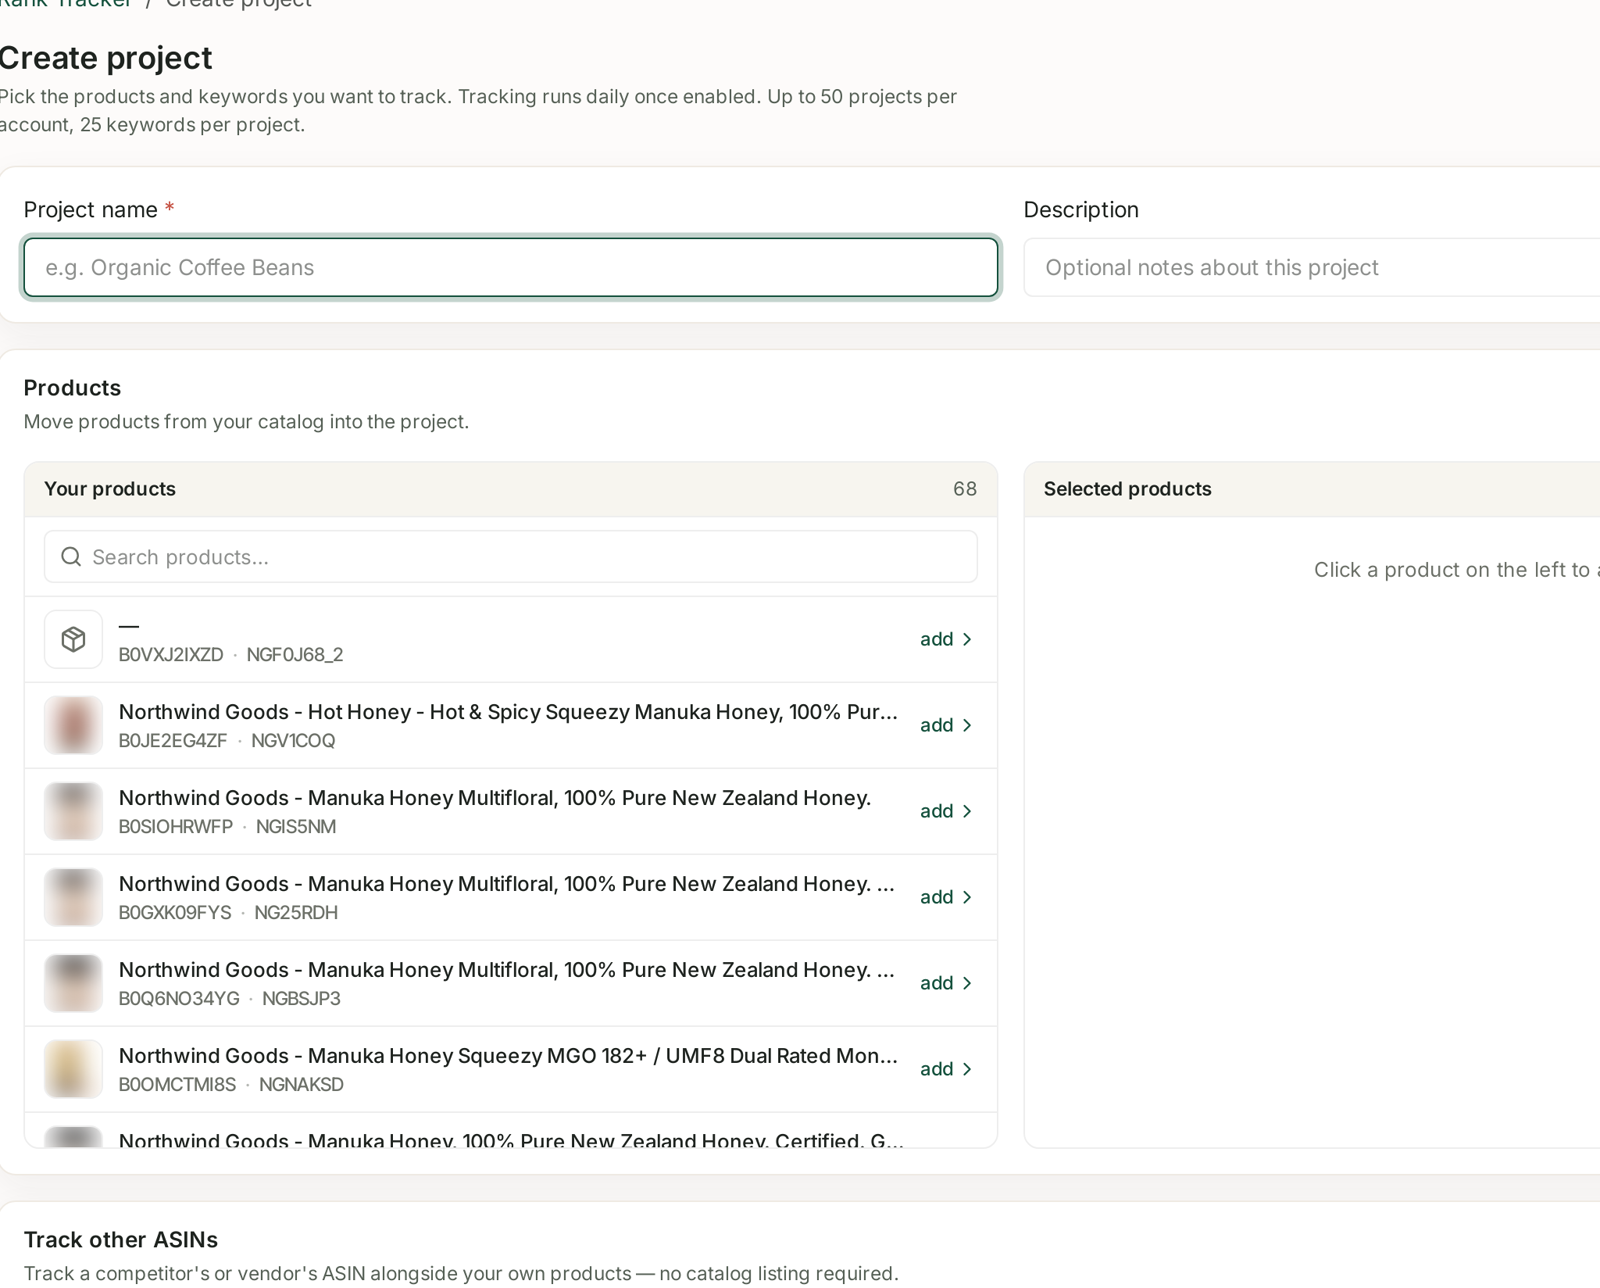Click thumbnail for product B0SIOHRWFP
The image size is (1600, 1288).
(73, 811)
